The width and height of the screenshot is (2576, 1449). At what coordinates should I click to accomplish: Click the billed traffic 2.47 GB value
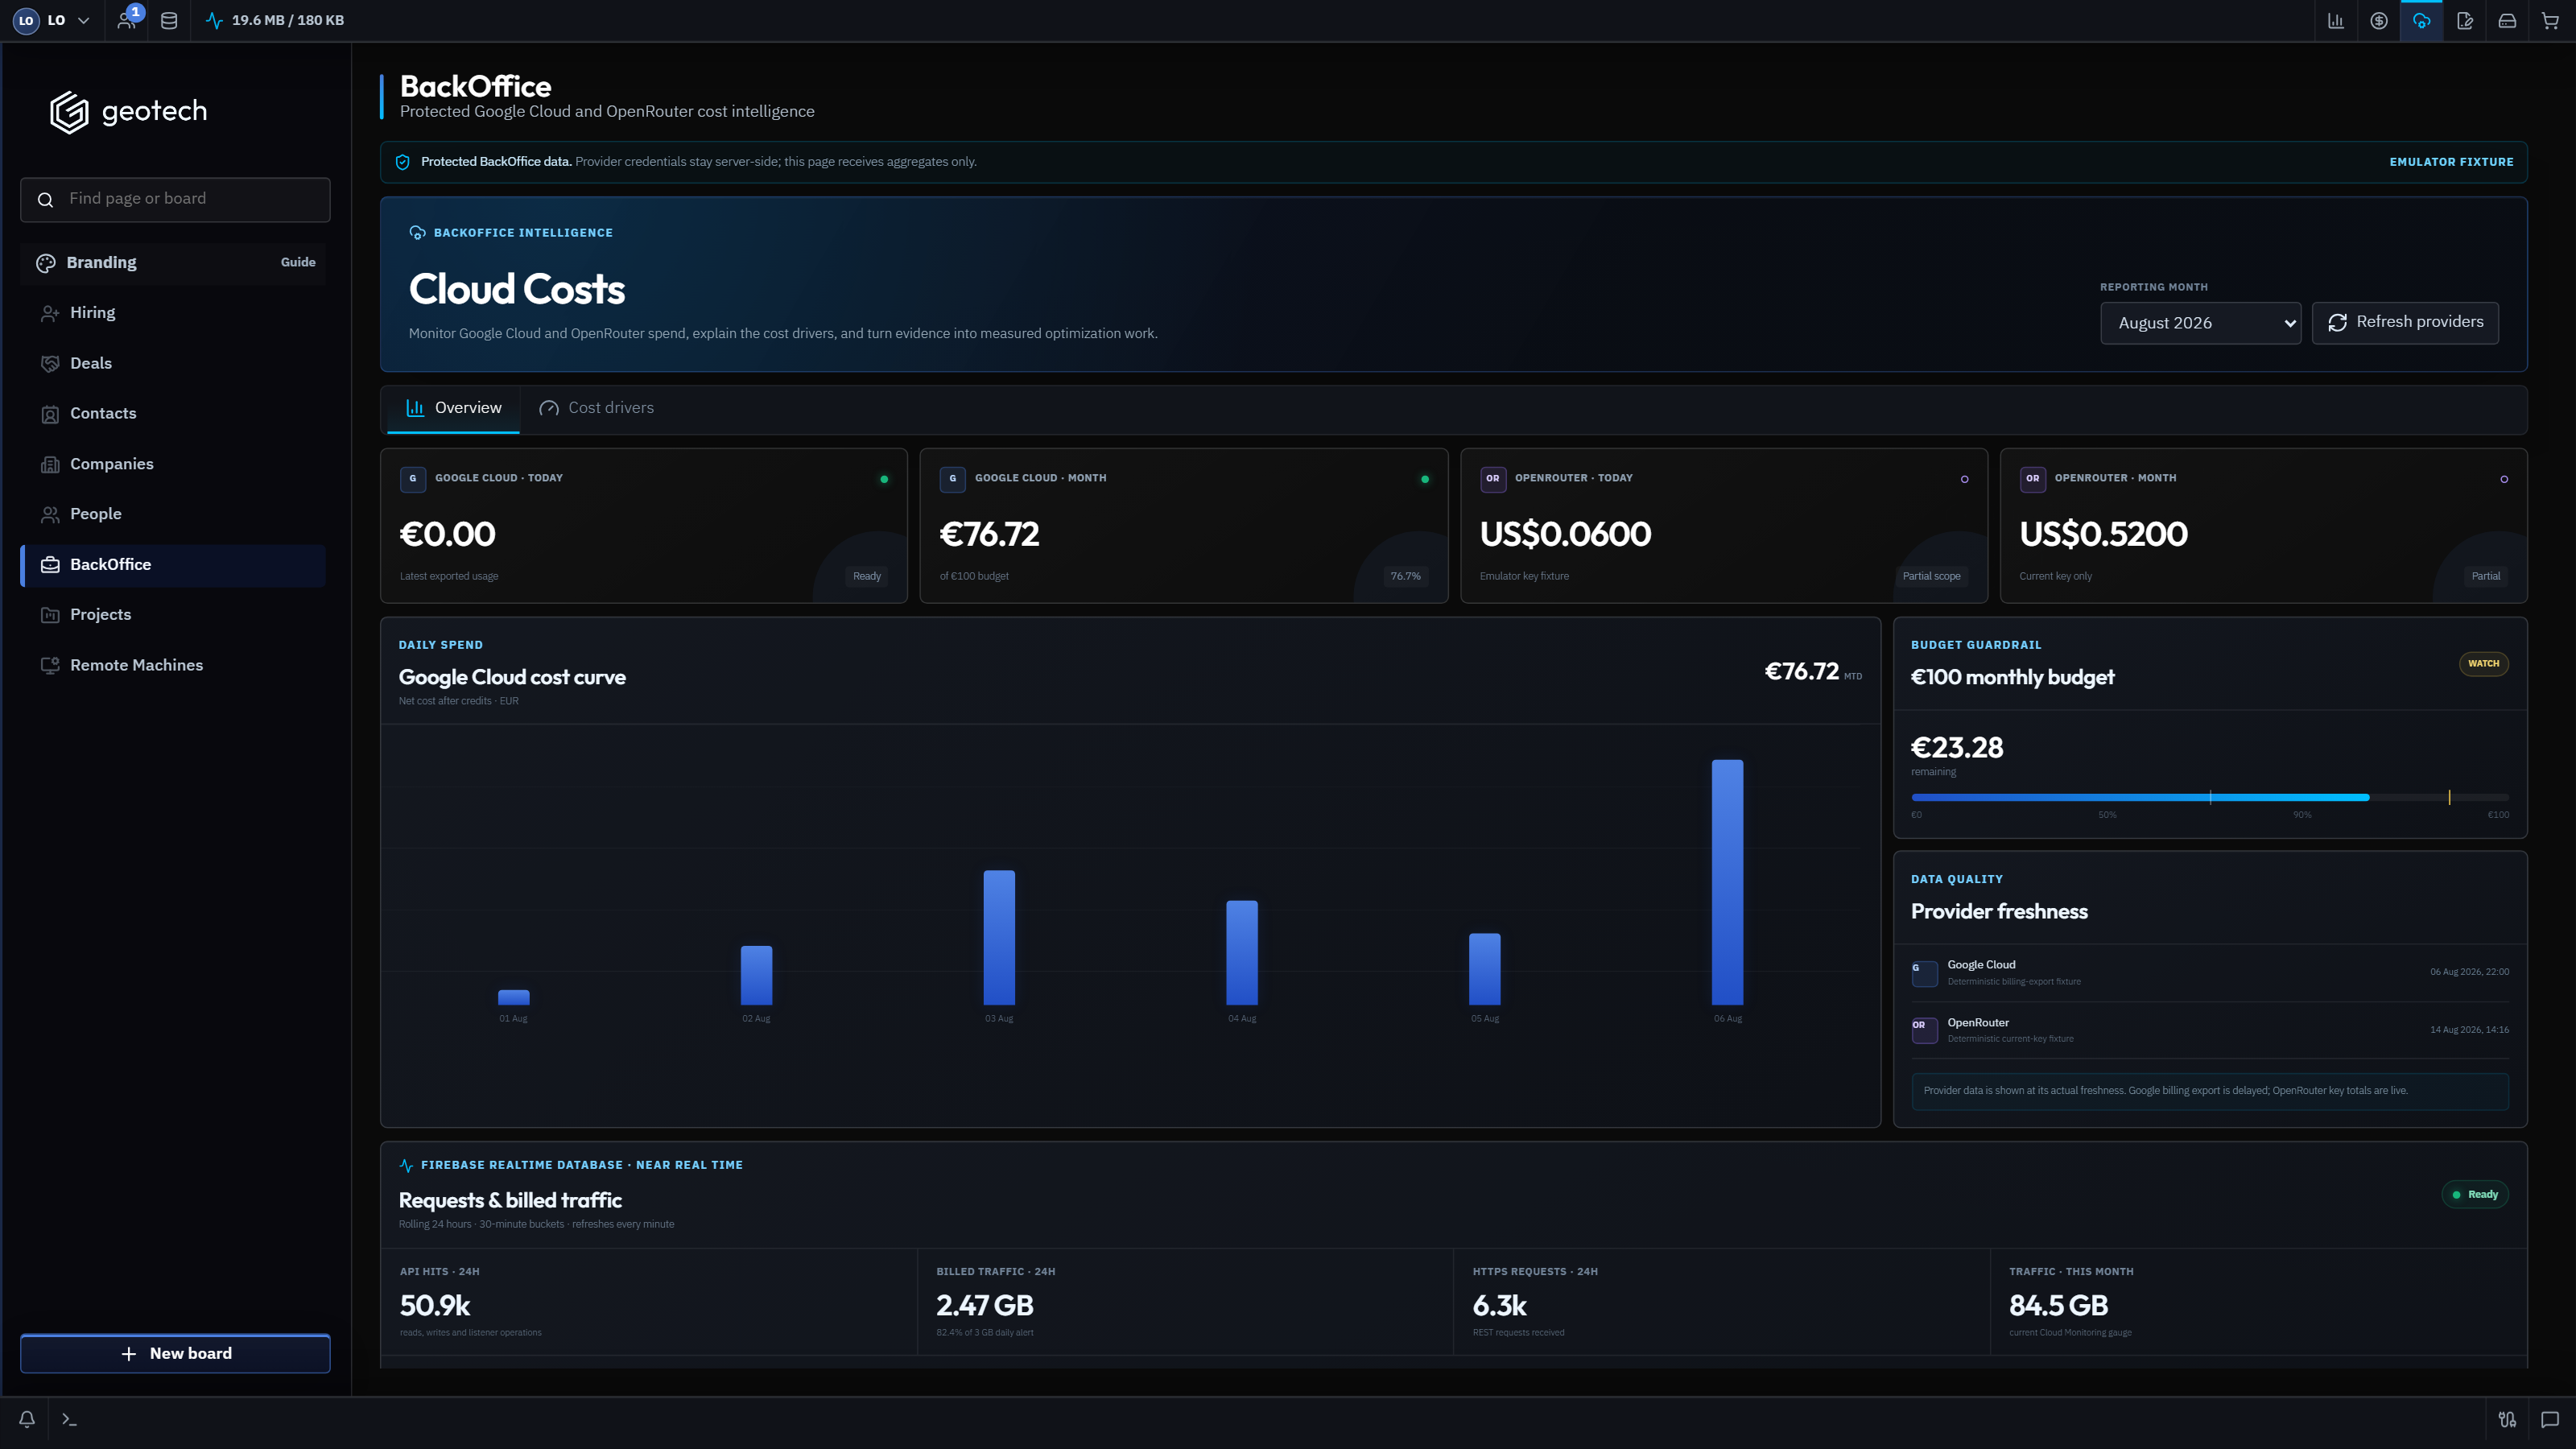[x=985, y=1306]
